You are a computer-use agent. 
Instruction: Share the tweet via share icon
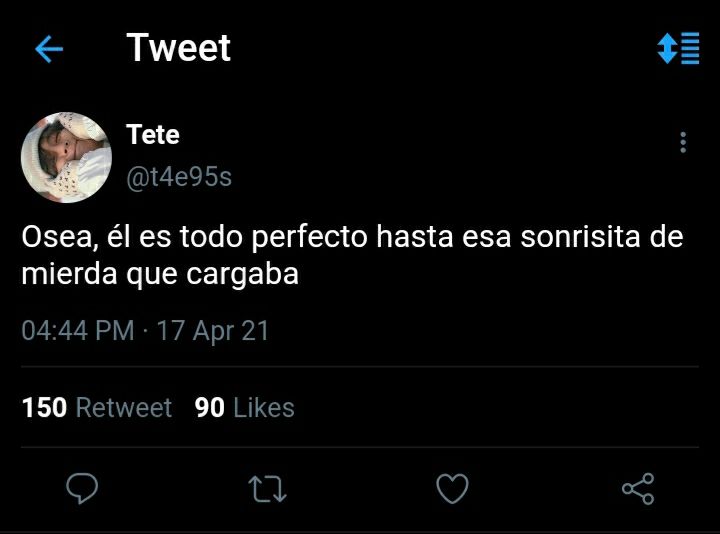pyautogui.click(x=638, y=489)
